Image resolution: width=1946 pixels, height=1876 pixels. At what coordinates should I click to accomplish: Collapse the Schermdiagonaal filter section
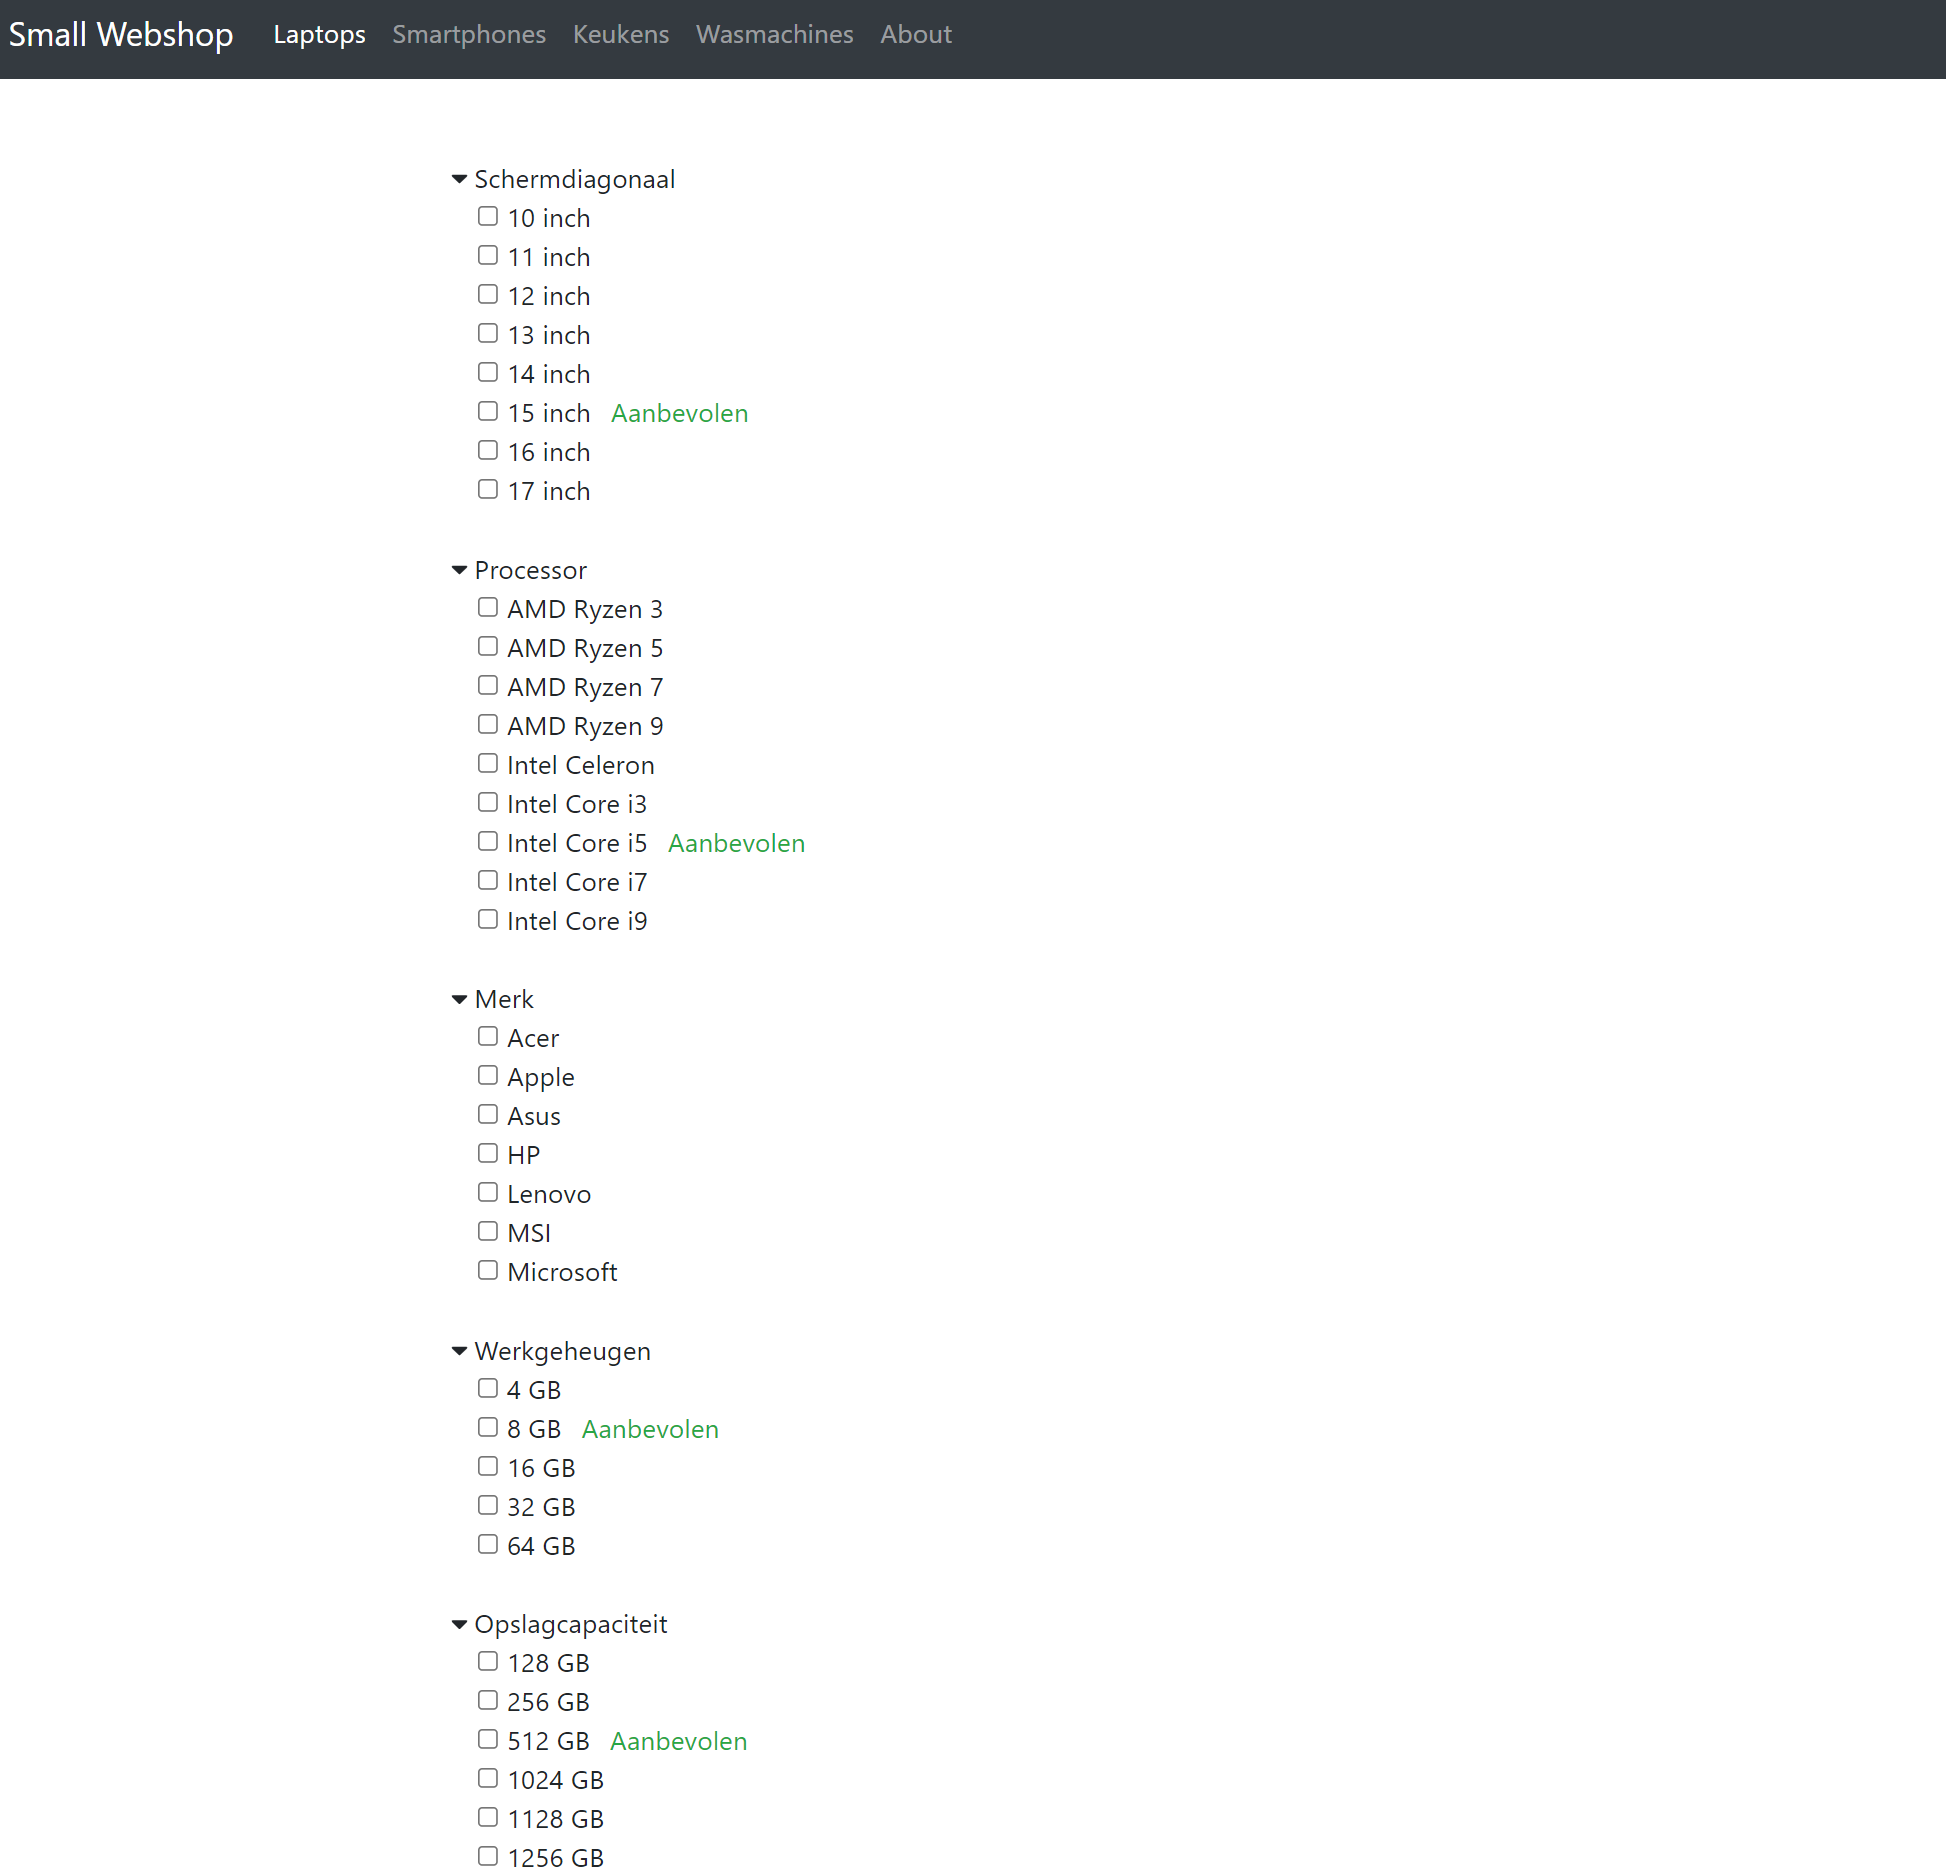(x=460, y=180)
